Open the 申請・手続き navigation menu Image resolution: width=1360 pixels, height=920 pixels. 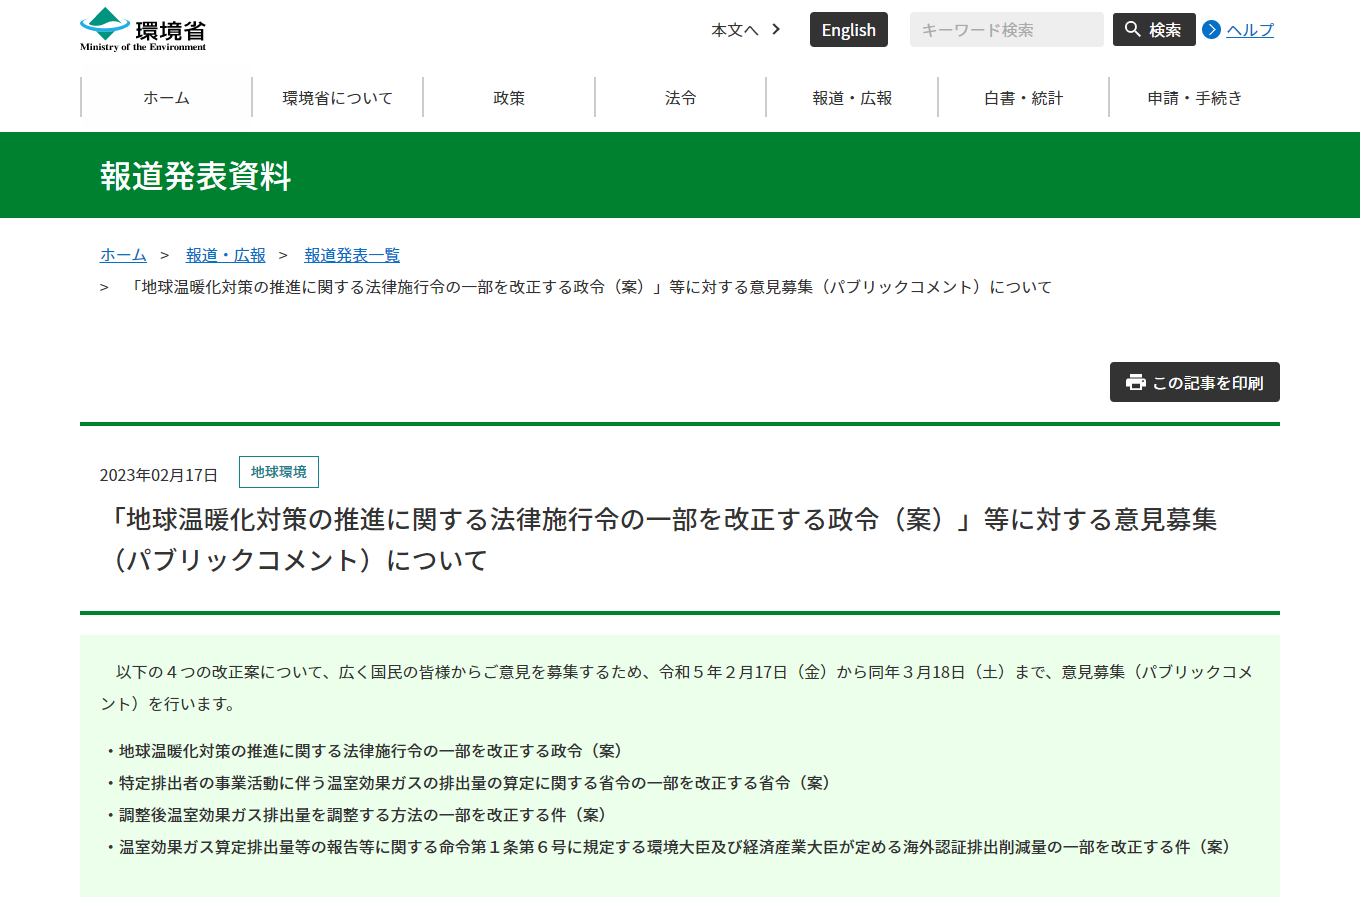click(x=1194, y=98)
